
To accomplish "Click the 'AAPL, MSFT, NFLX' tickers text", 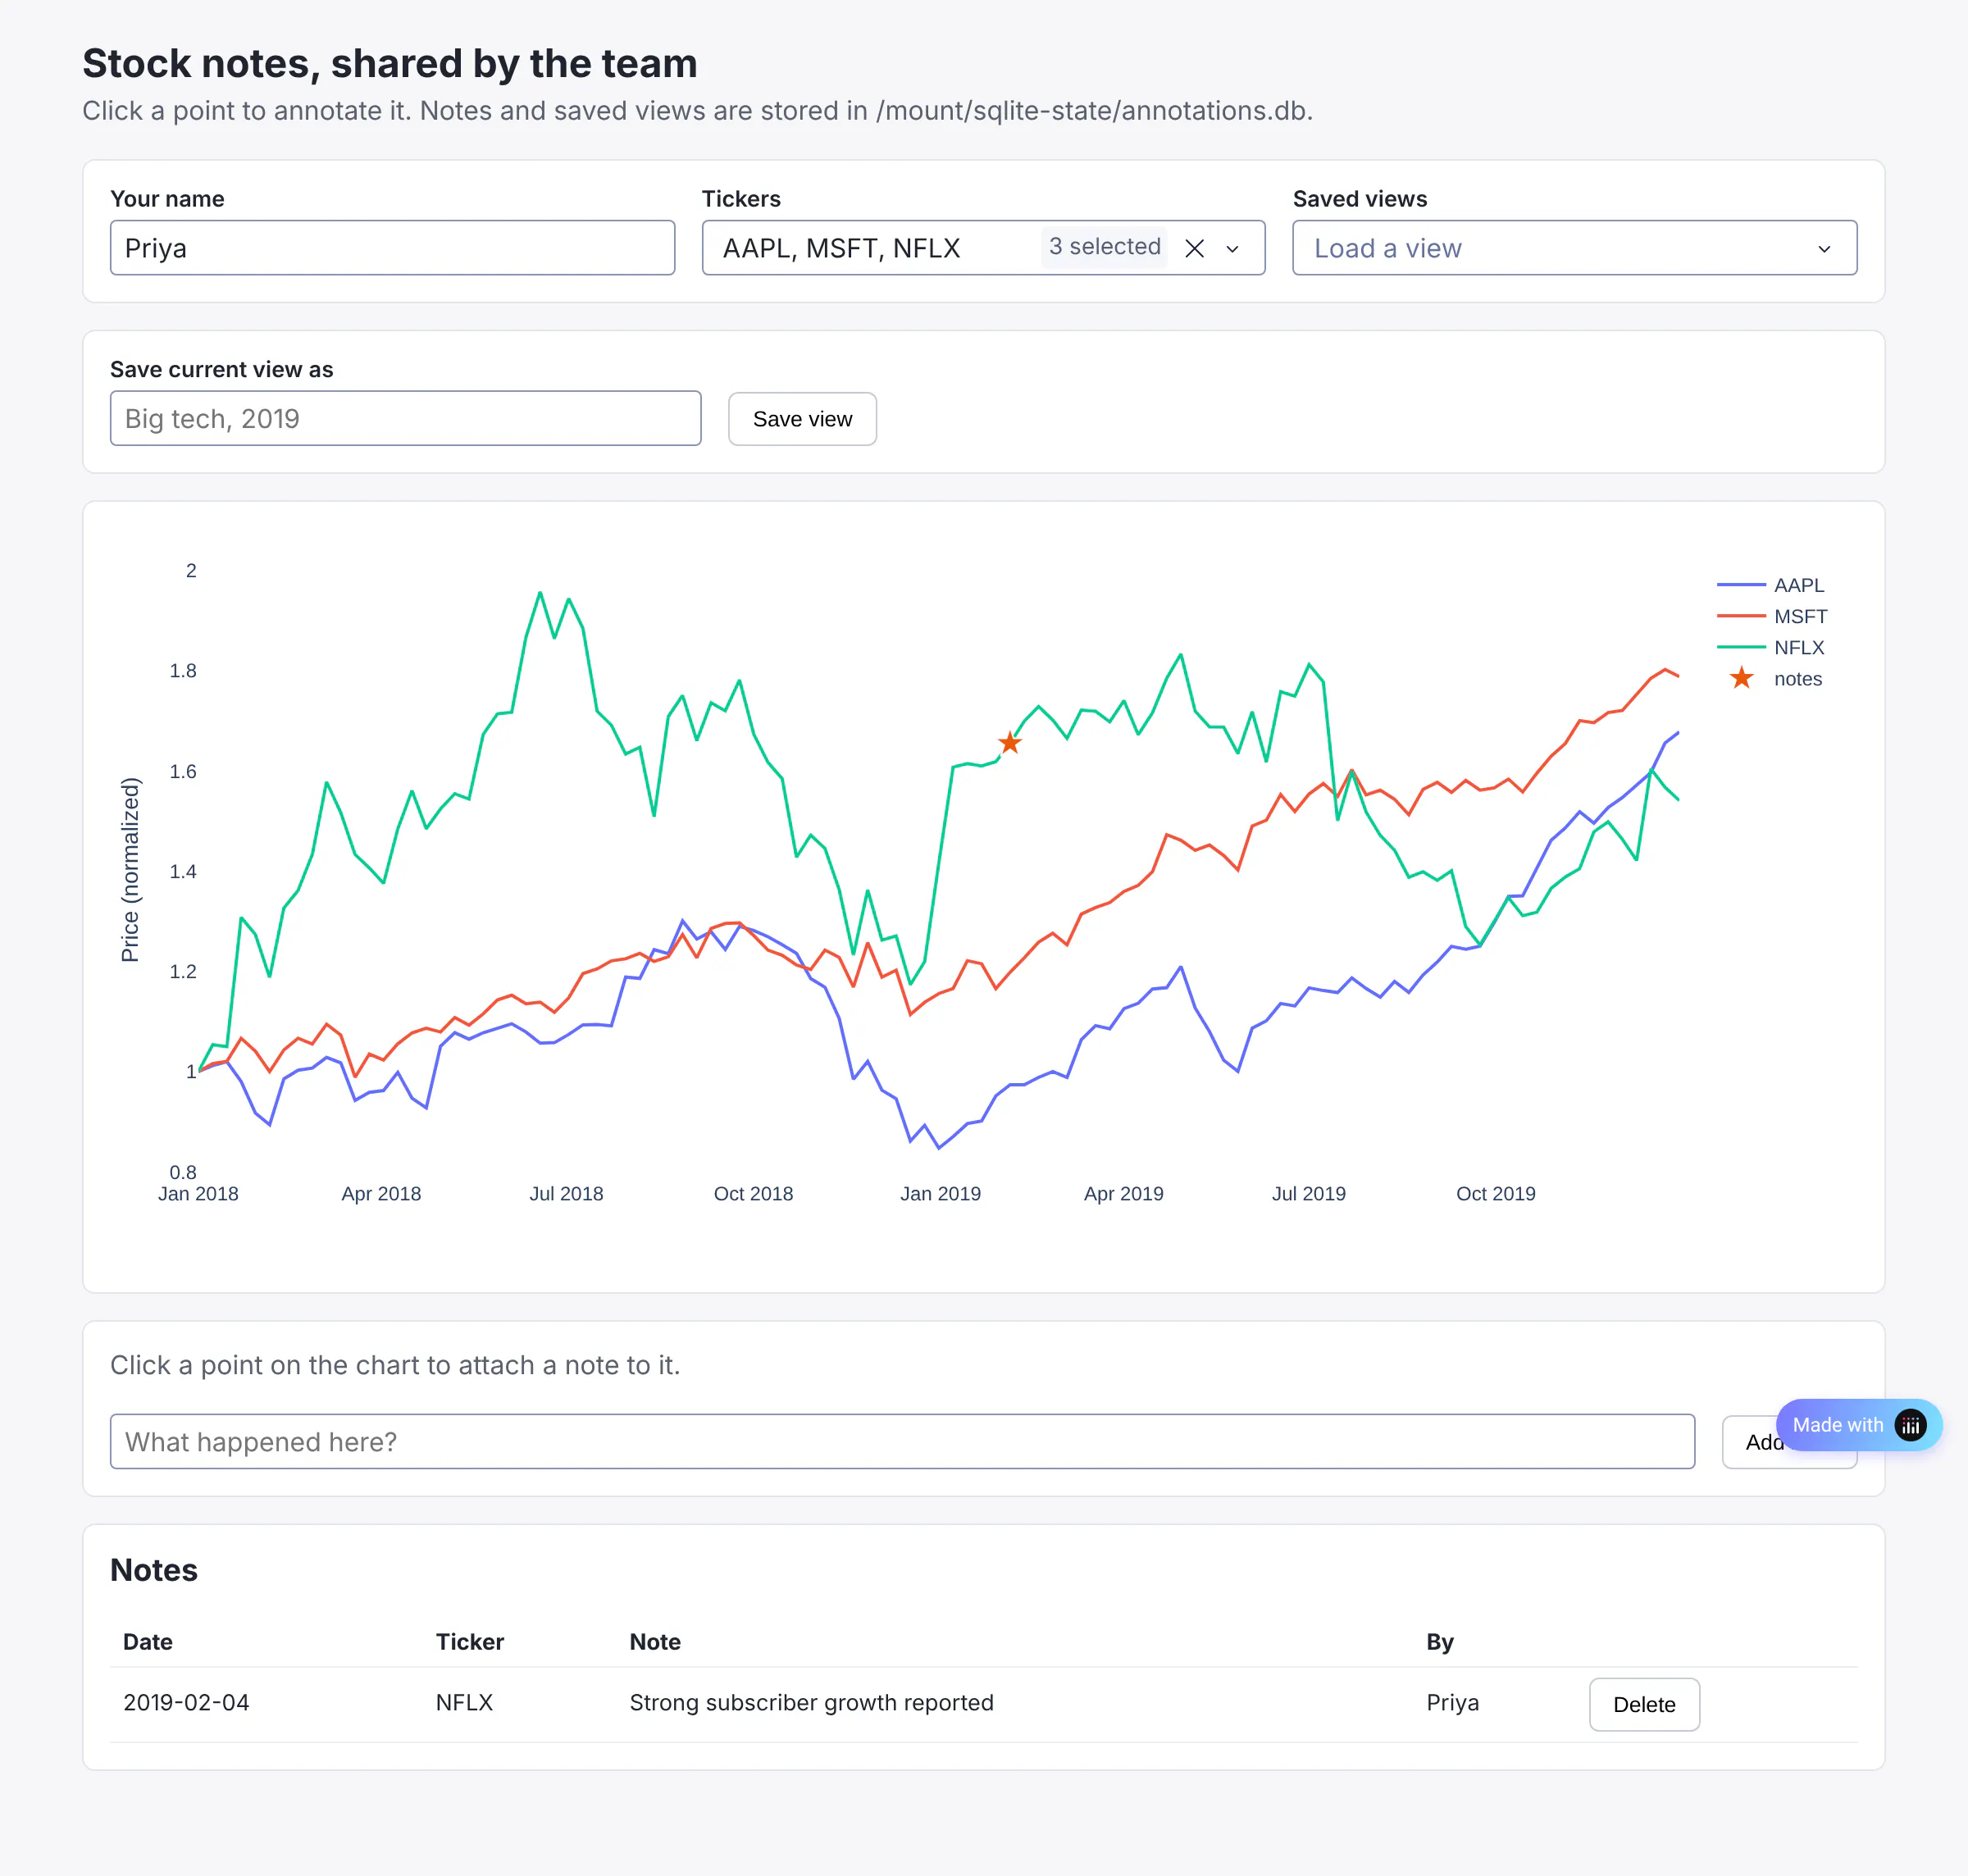I will click(x=841, y=248).
